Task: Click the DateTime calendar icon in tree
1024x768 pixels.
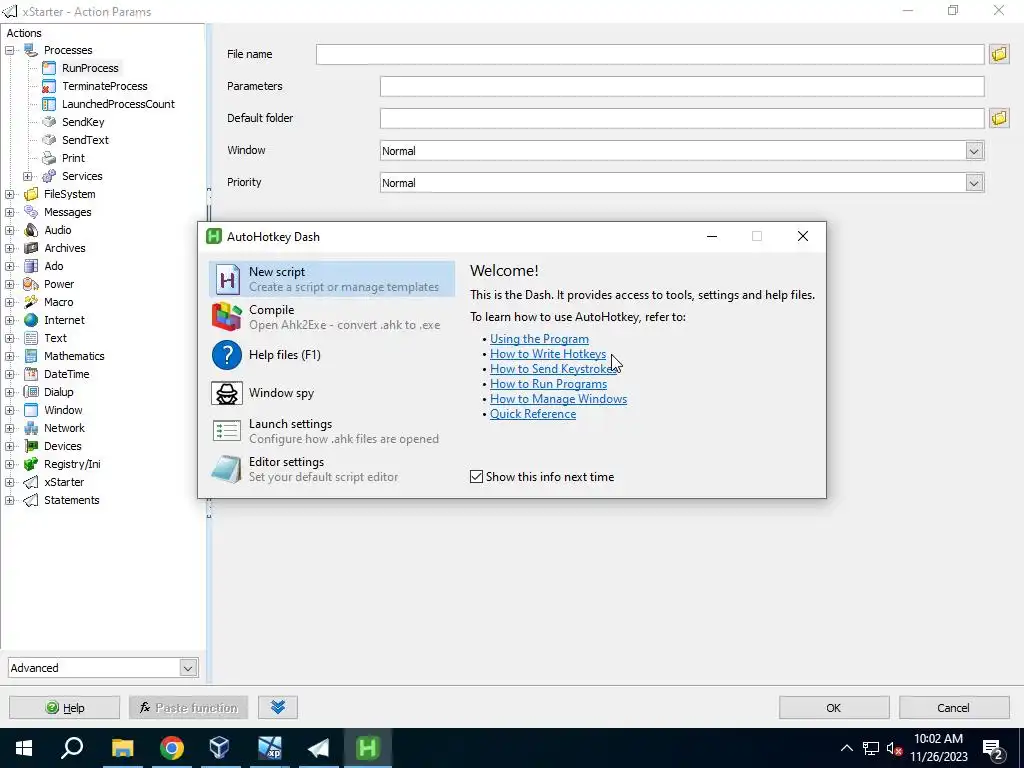Action: point(31,374)
